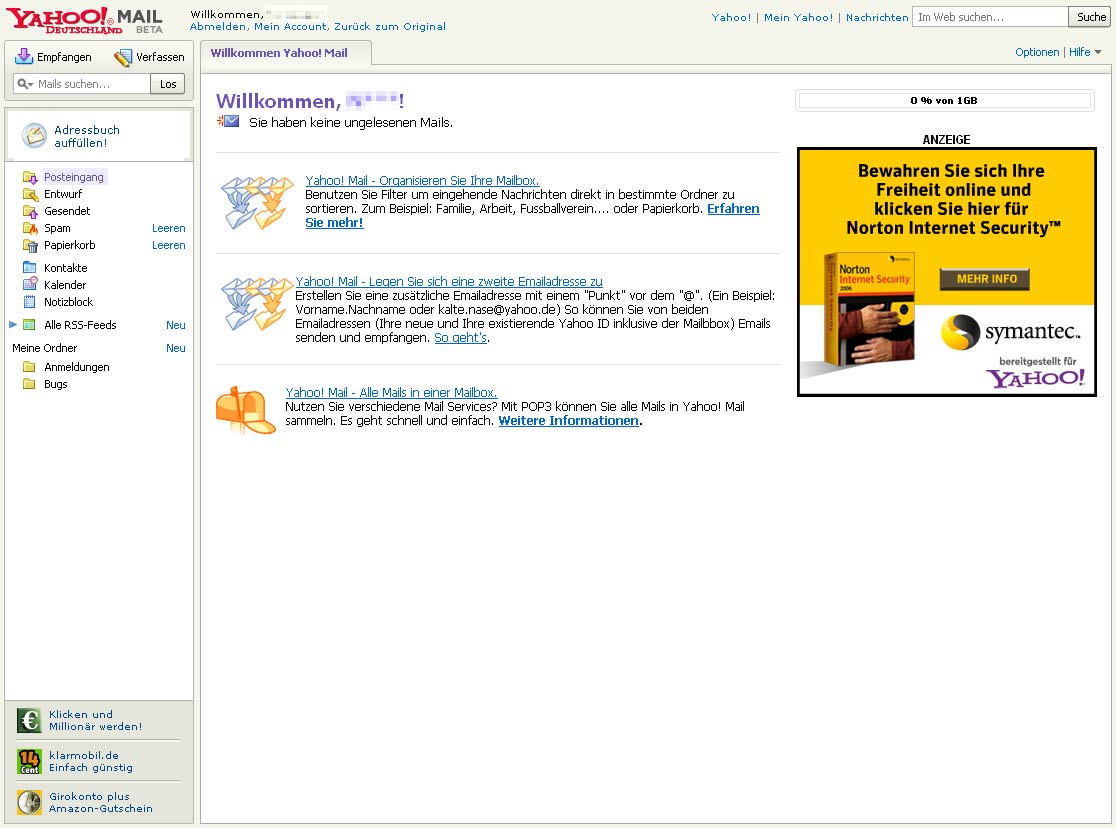The image size is (1116, 828).
Task: Click the Euro sign ad icon
Action: click(x=29, y=720)
